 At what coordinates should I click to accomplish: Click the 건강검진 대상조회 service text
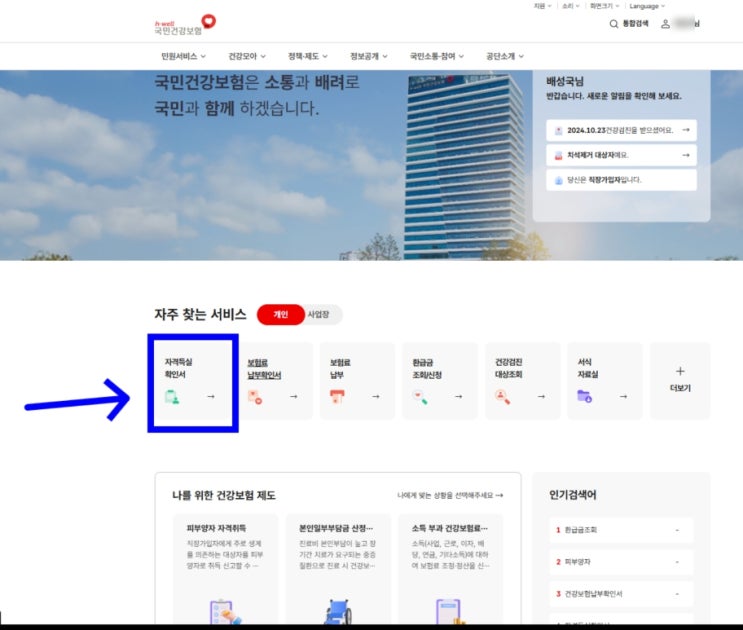[508, 368]
